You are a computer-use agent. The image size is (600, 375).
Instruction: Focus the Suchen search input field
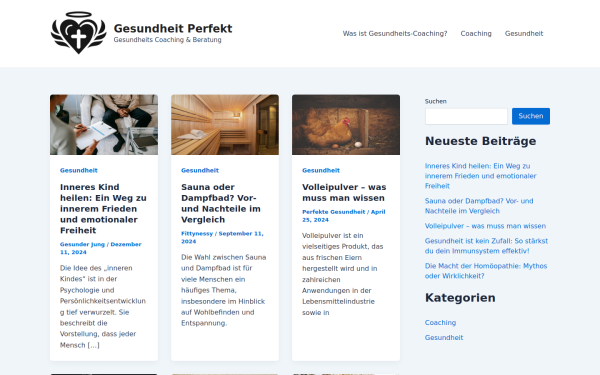click(x=466, y=116)
